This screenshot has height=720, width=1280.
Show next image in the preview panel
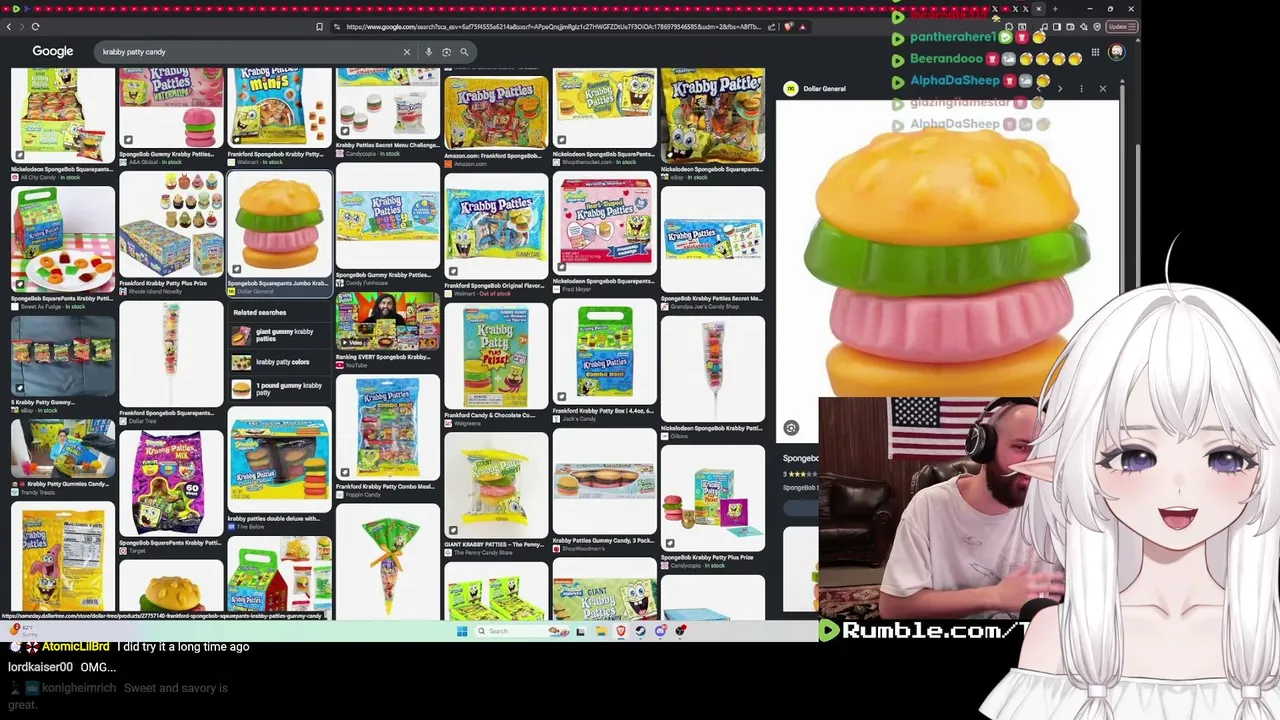pyautogui.click(x=1061, y=89)
